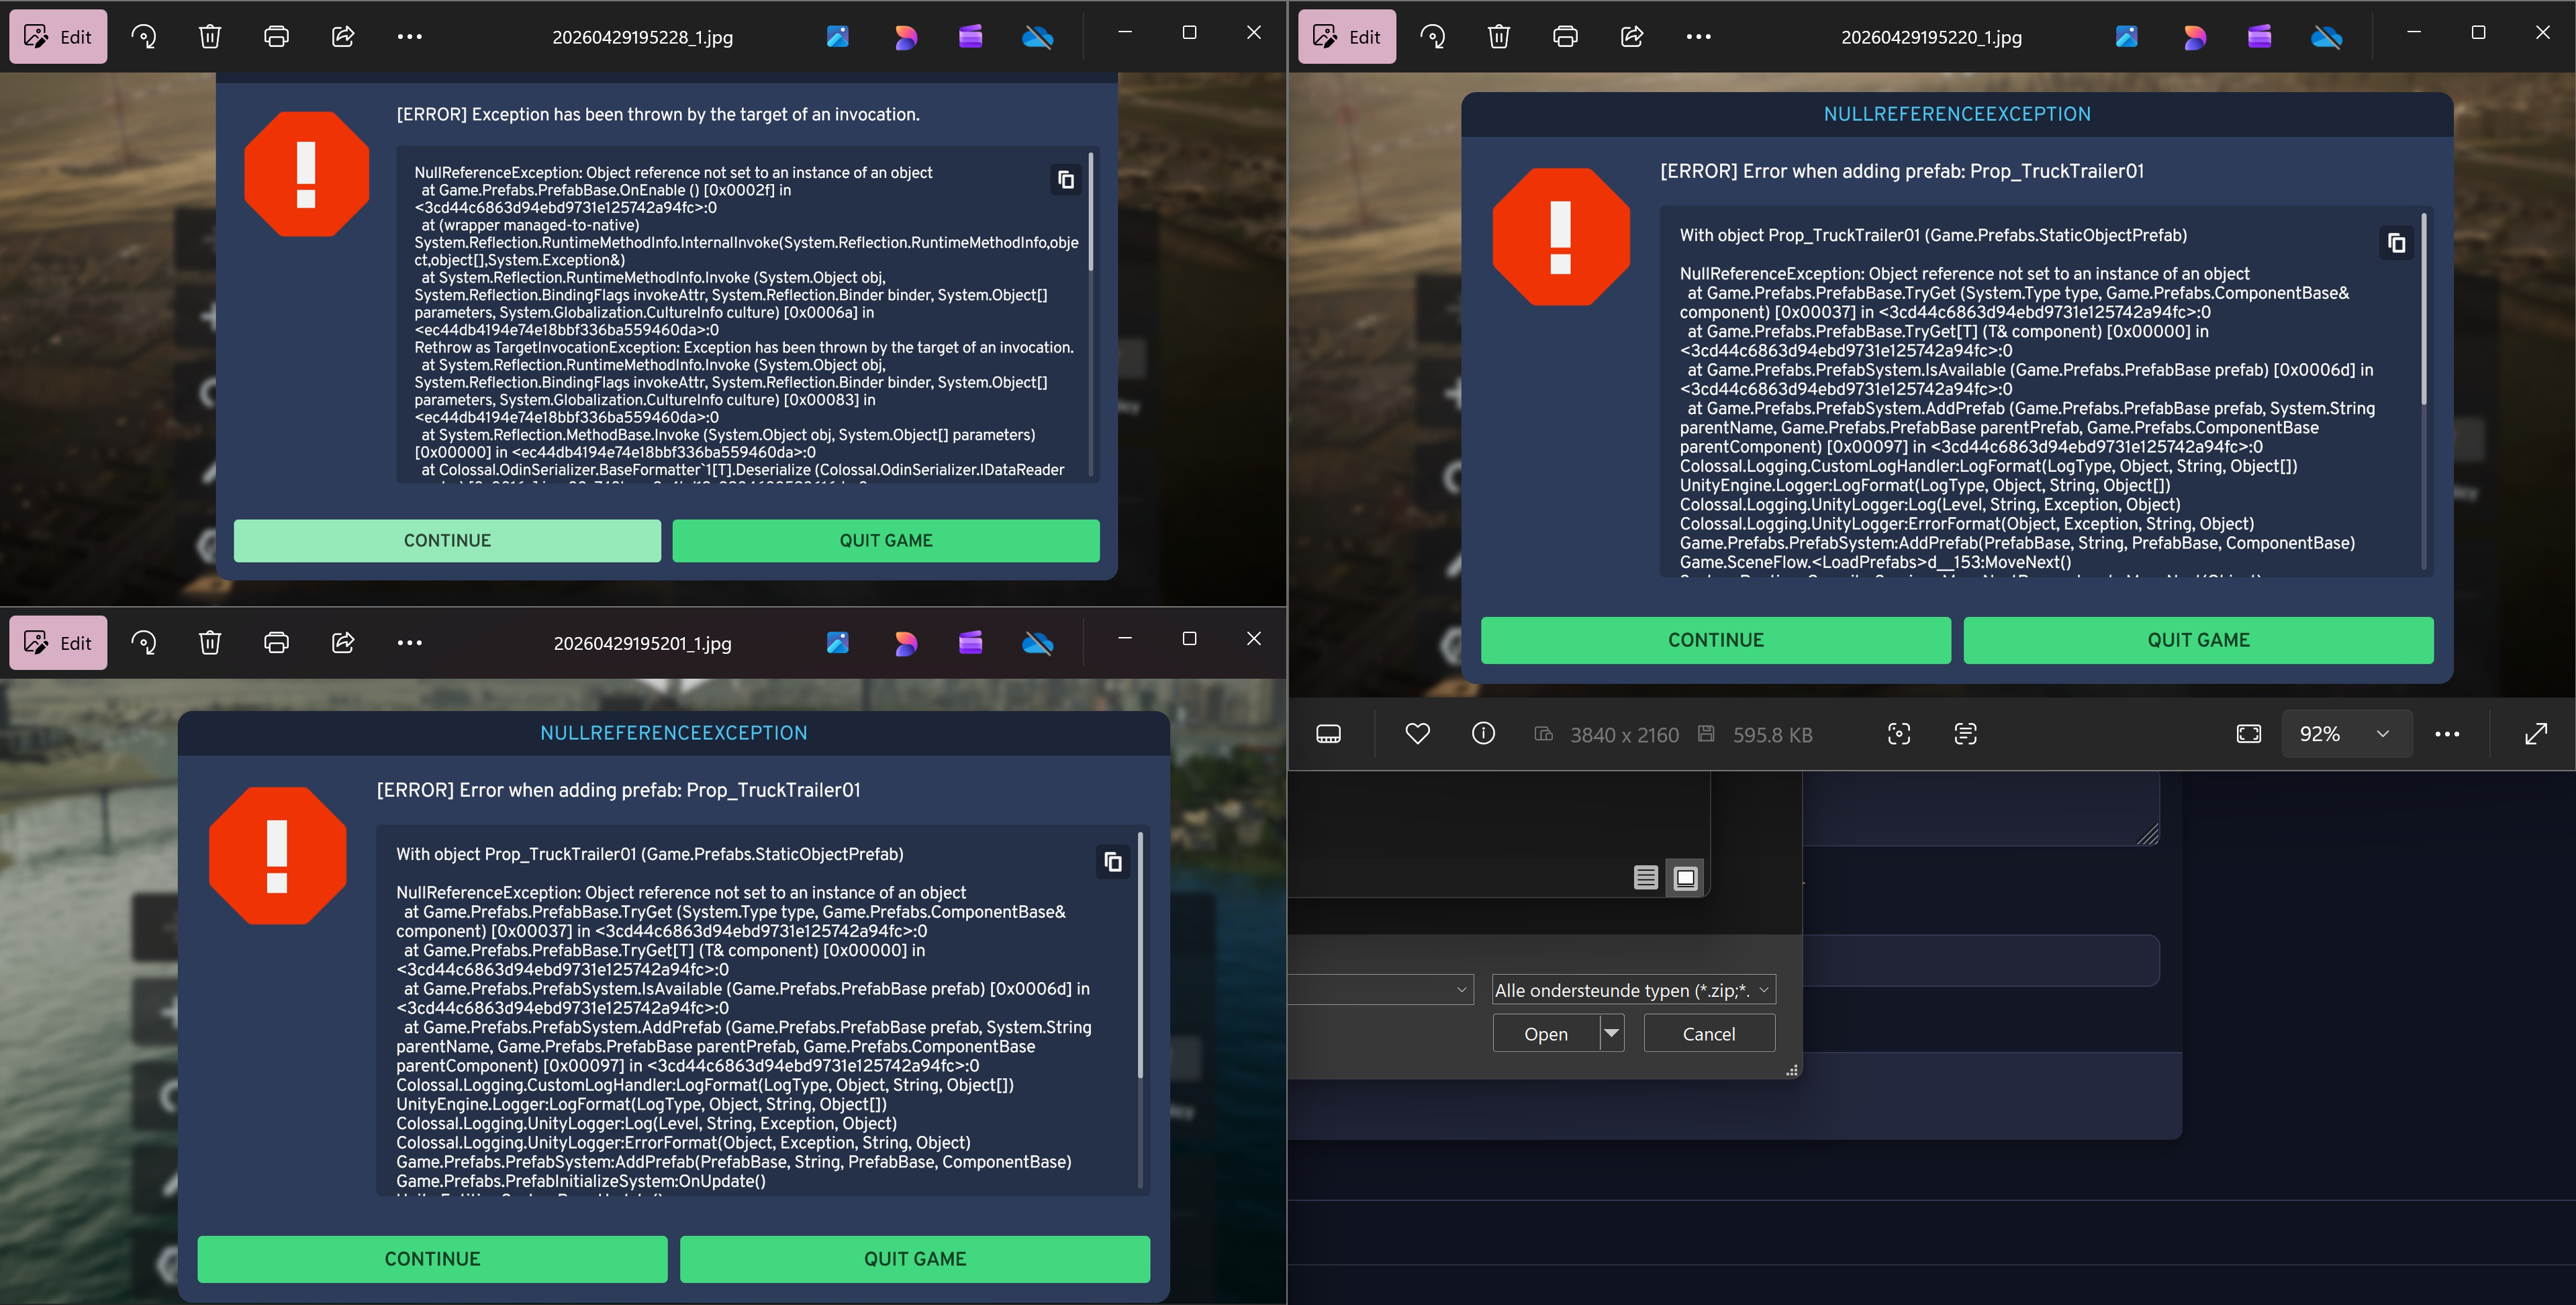Switch file dialog to large icons view
The width and height of the screenshot is (2576, 1305).
point(1685,878)
